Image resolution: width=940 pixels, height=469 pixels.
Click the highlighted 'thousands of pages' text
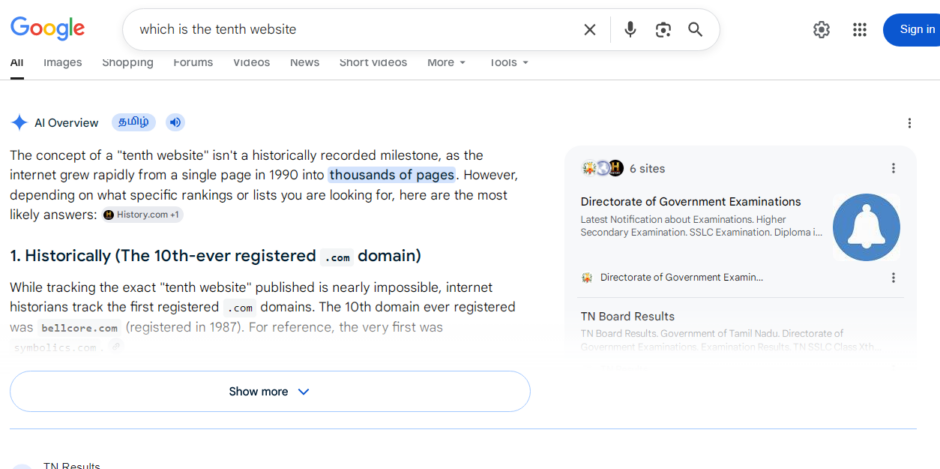(391, 175)
